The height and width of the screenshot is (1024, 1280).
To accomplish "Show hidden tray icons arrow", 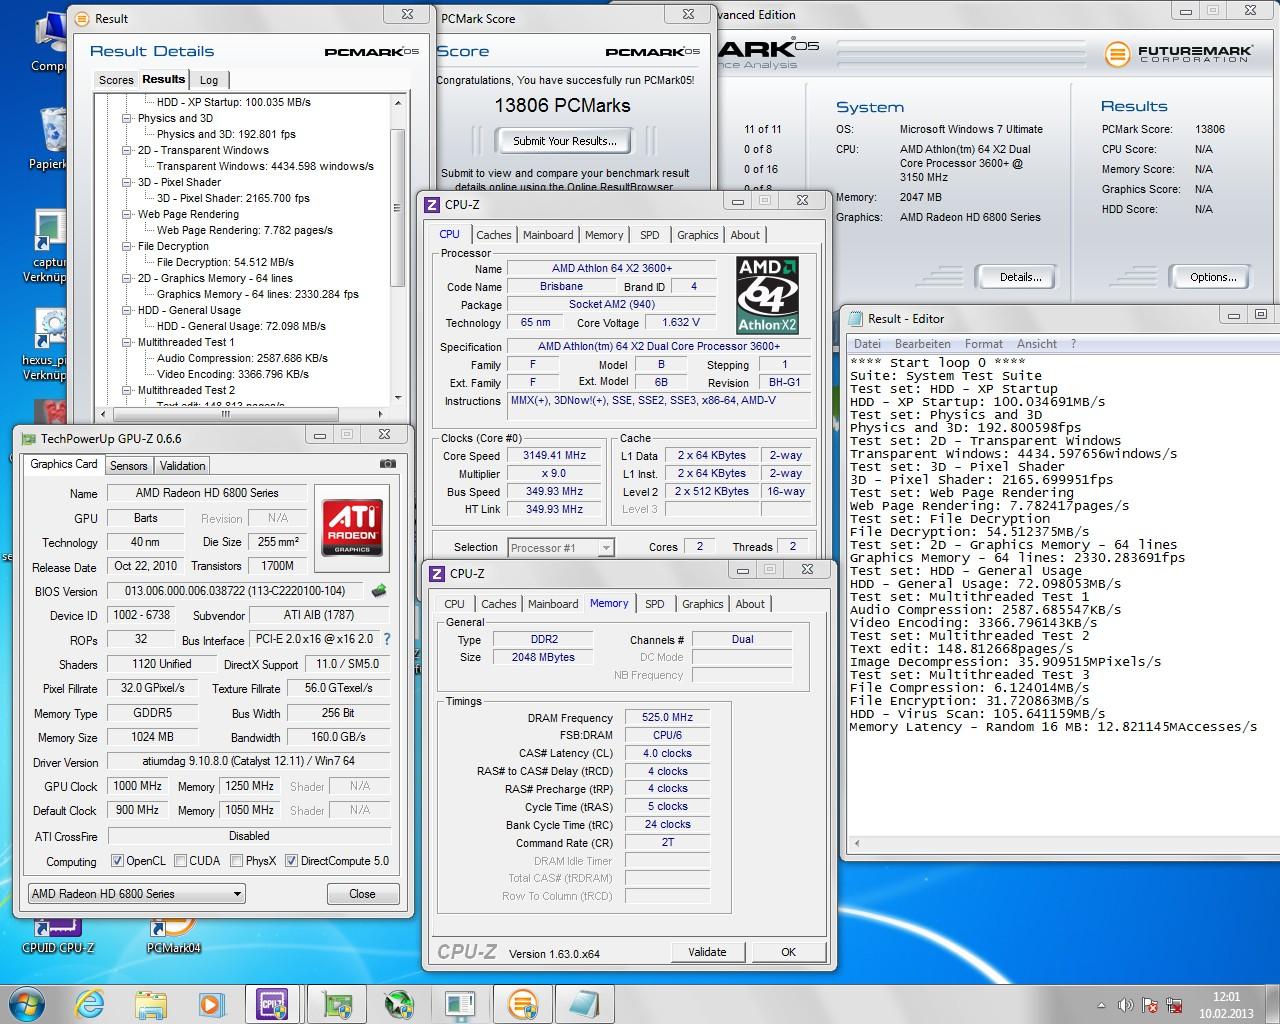I will (1103, 1004).
